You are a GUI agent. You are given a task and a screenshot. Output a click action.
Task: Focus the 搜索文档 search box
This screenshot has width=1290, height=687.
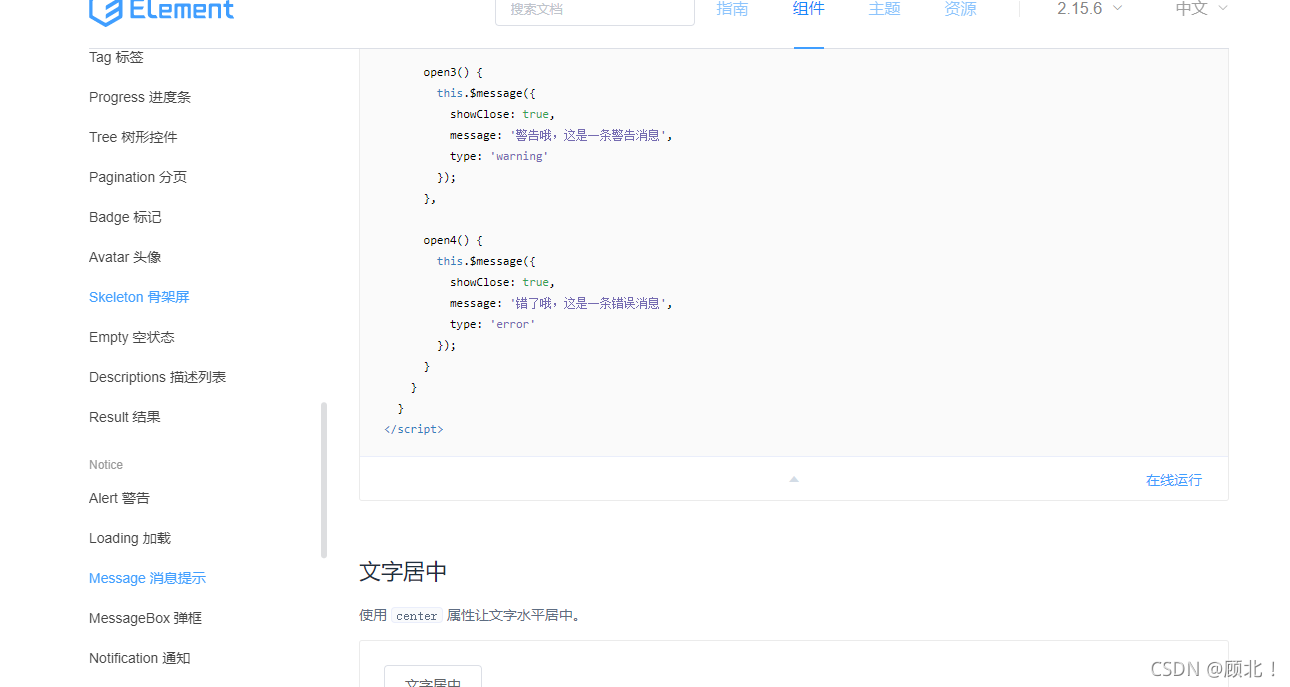pyautogui.click(x=595, y=10)
